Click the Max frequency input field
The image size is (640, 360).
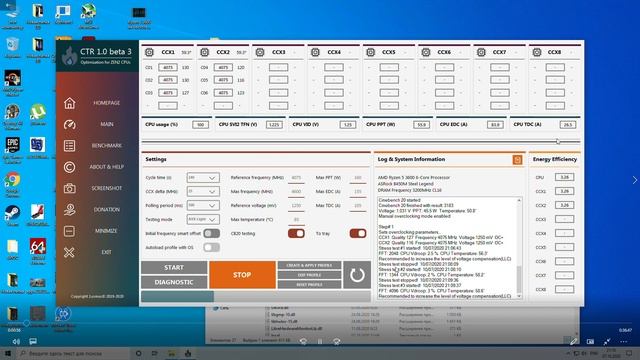tap(296, 192)
